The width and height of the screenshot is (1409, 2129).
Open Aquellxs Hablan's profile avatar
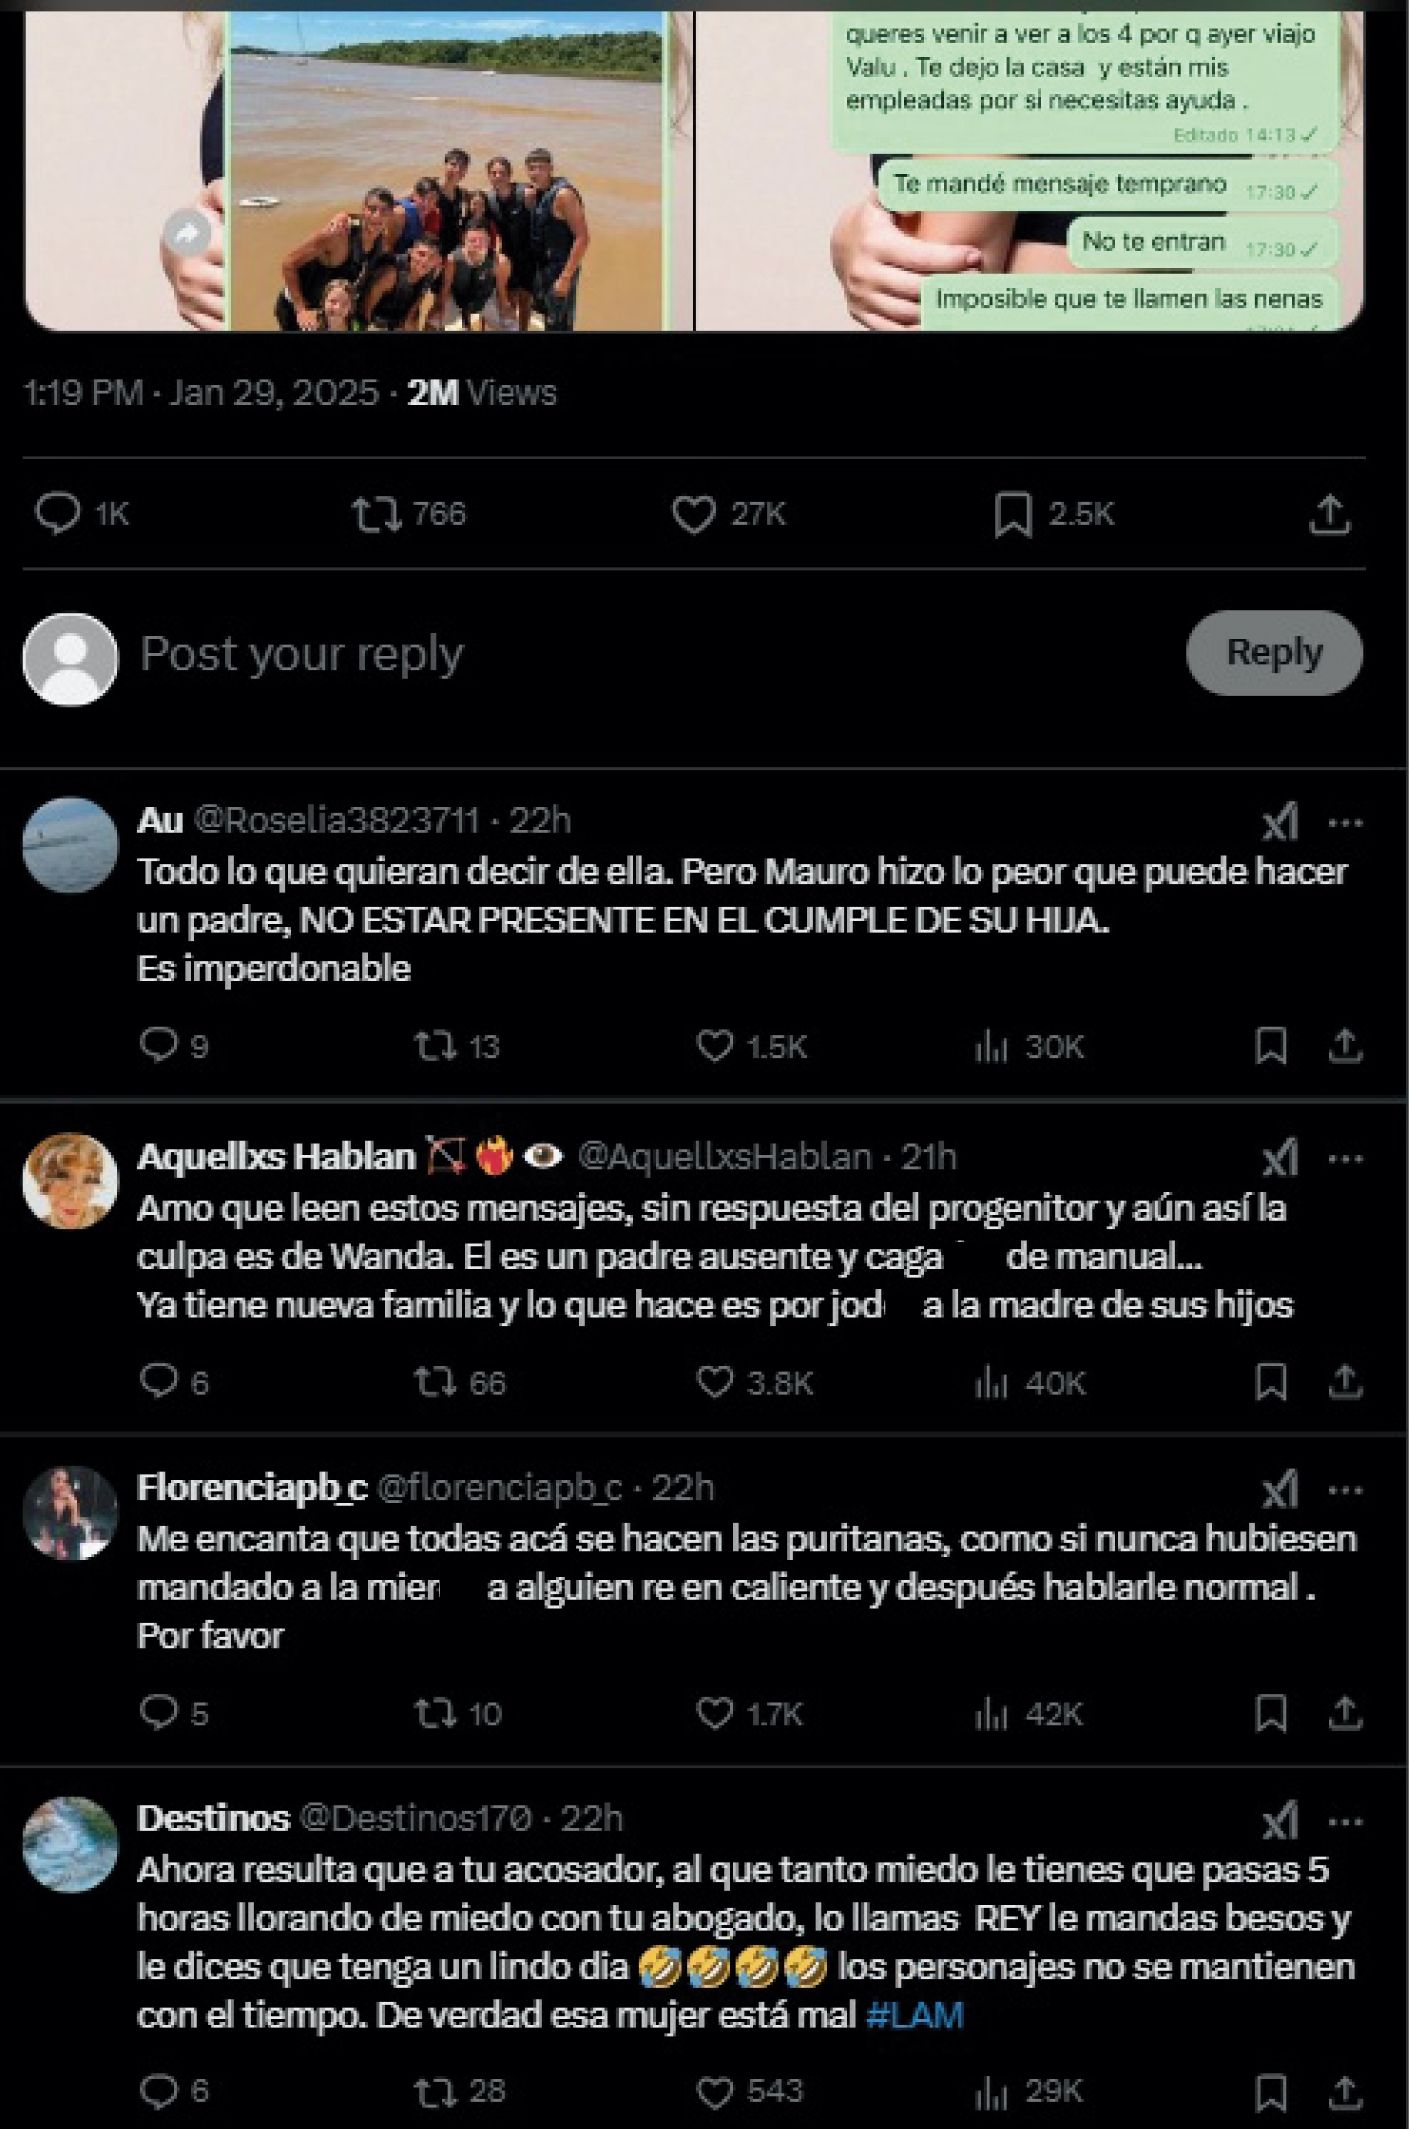pos(70,1180)
